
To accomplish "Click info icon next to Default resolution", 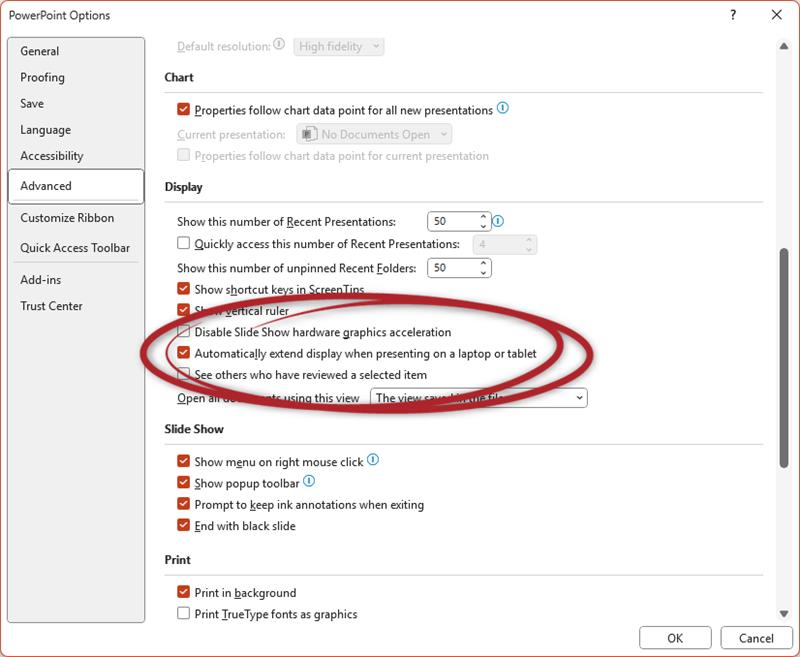I will click(x=279, y=44).
